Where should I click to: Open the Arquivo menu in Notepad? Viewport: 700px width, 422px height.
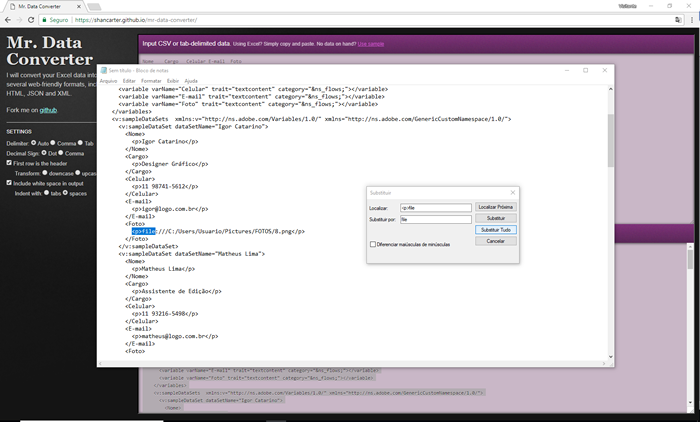click(x=108, y=81)
